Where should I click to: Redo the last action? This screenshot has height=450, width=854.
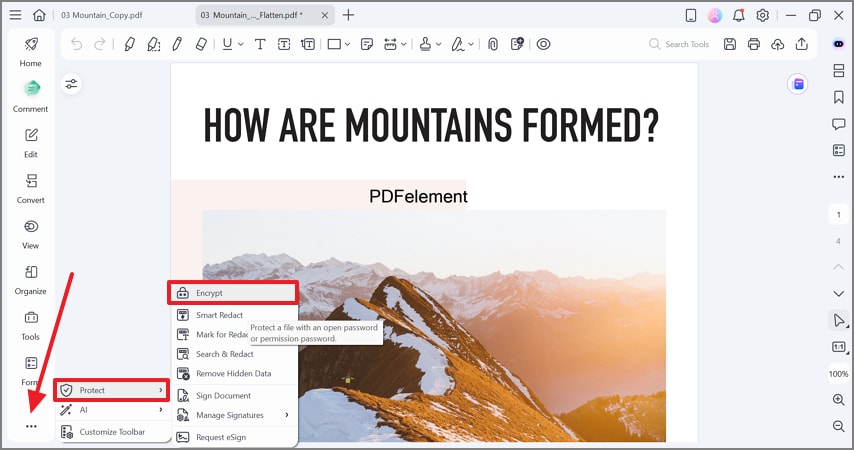click(x=100, y=44)
